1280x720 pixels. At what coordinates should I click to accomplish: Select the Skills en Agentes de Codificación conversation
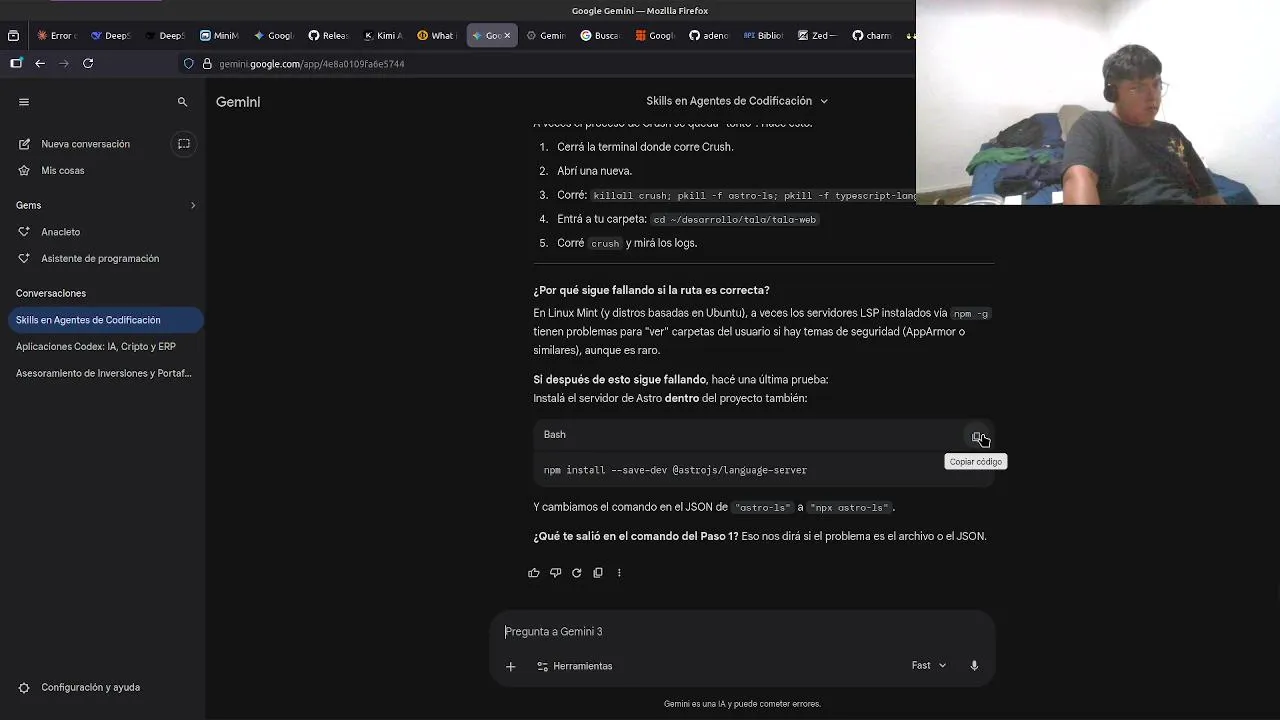104,320
